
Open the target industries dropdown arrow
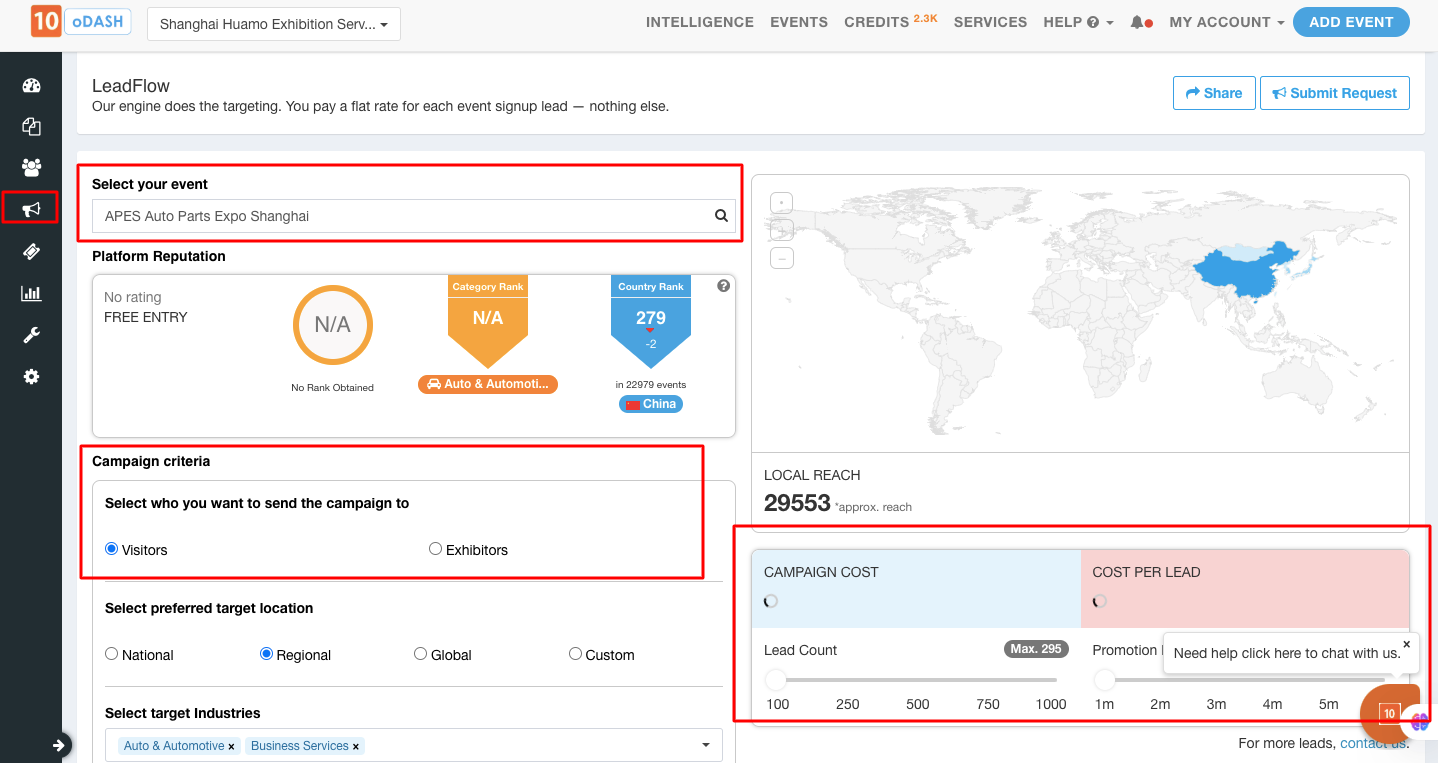tap(706, 746)
